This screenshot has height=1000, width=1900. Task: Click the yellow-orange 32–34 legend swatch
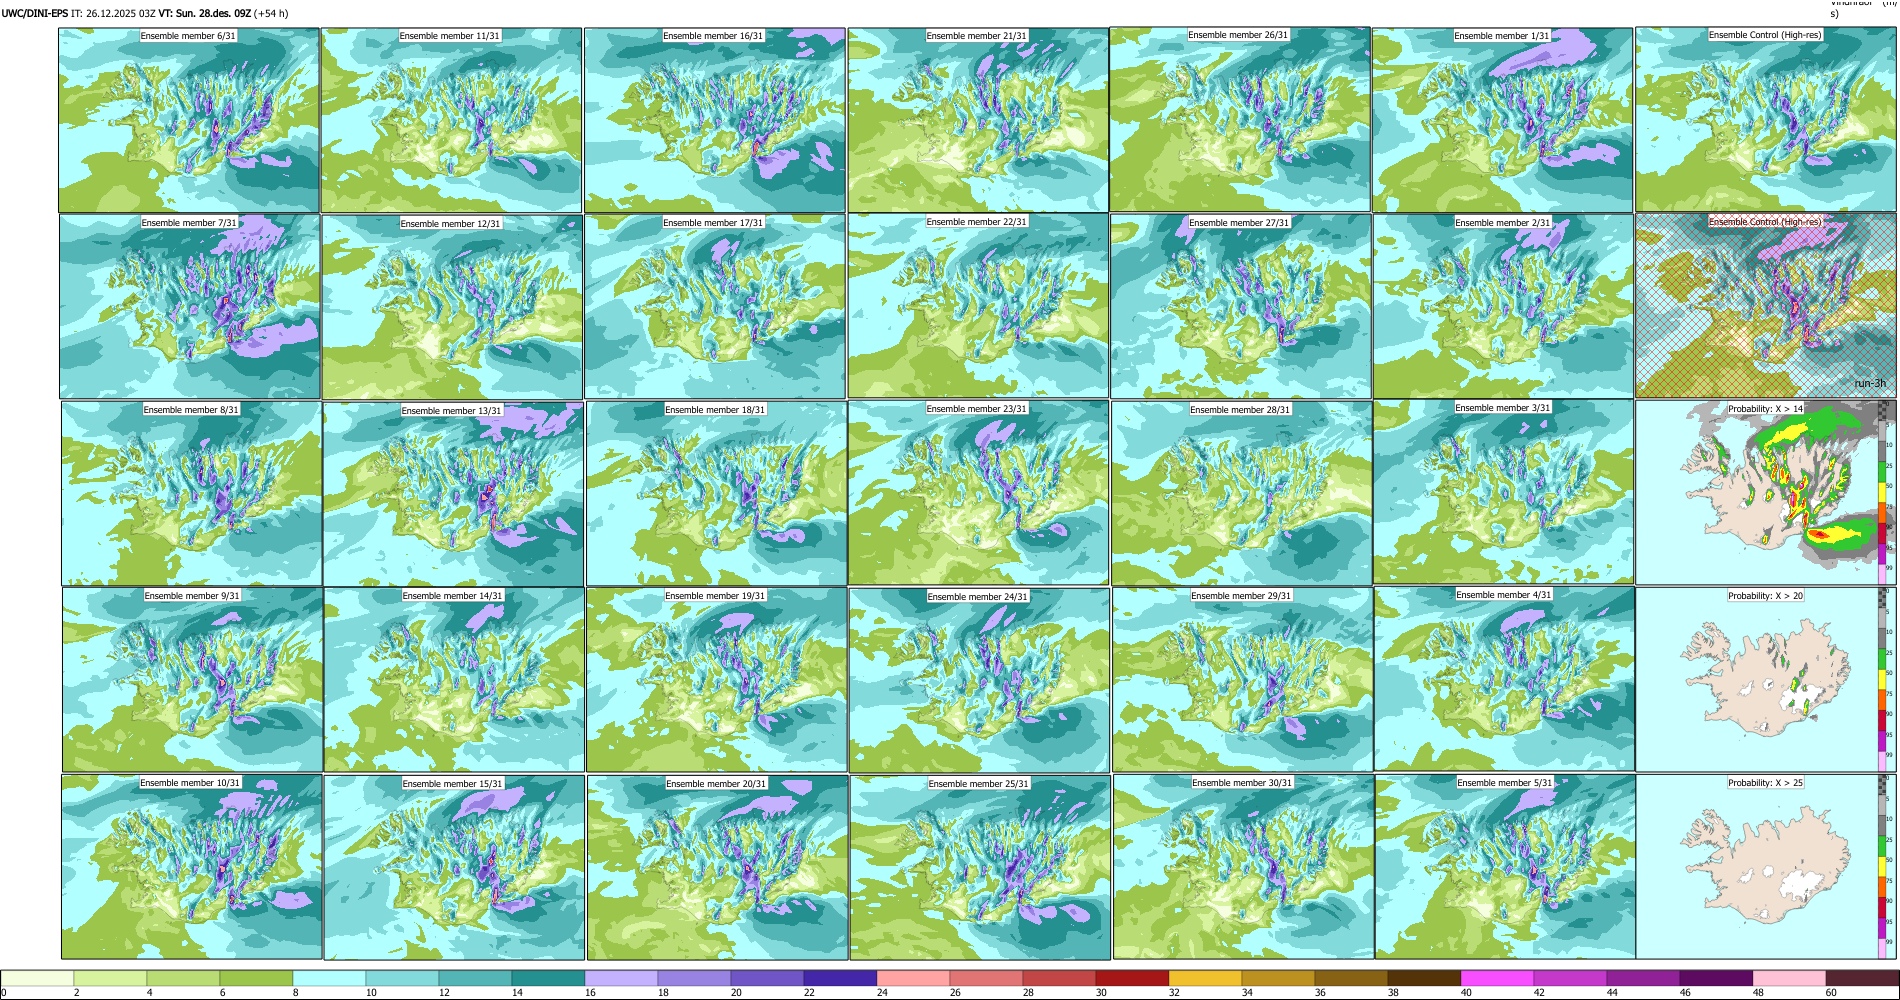pyautogui.click(x=1205, y=978)
